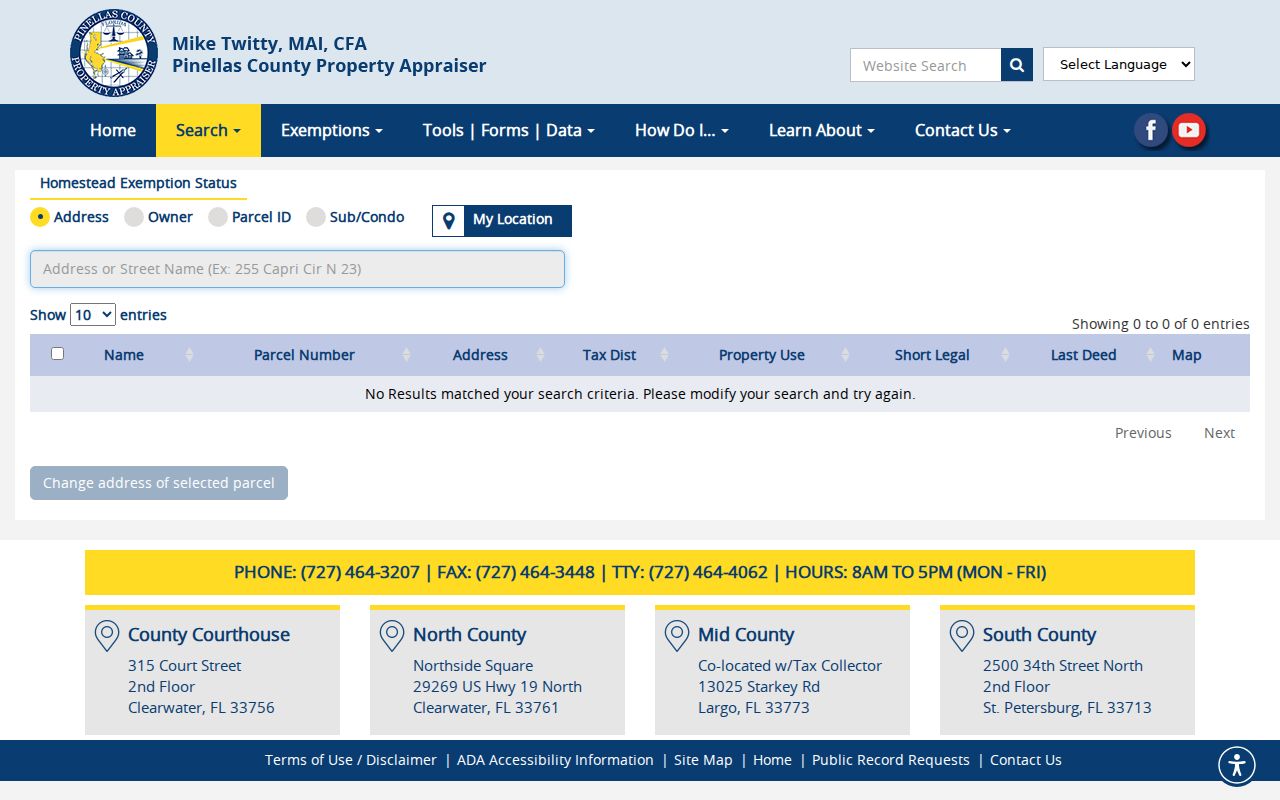Viewport: 1280px width, 800px height.
Task: Click the address or street name field
Action: pos(297,269)
